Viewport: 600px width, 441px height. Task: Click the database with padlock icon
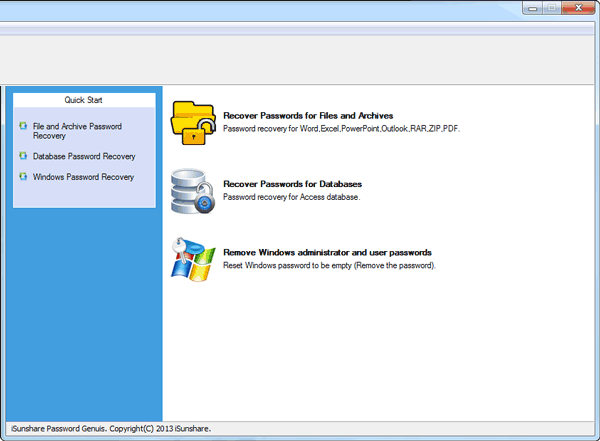point(193,190)
